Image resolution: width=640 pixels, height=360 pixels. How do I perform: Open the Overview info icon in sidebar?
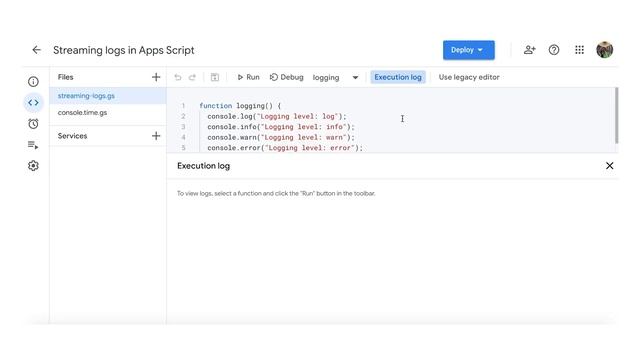tap(33, 82)
